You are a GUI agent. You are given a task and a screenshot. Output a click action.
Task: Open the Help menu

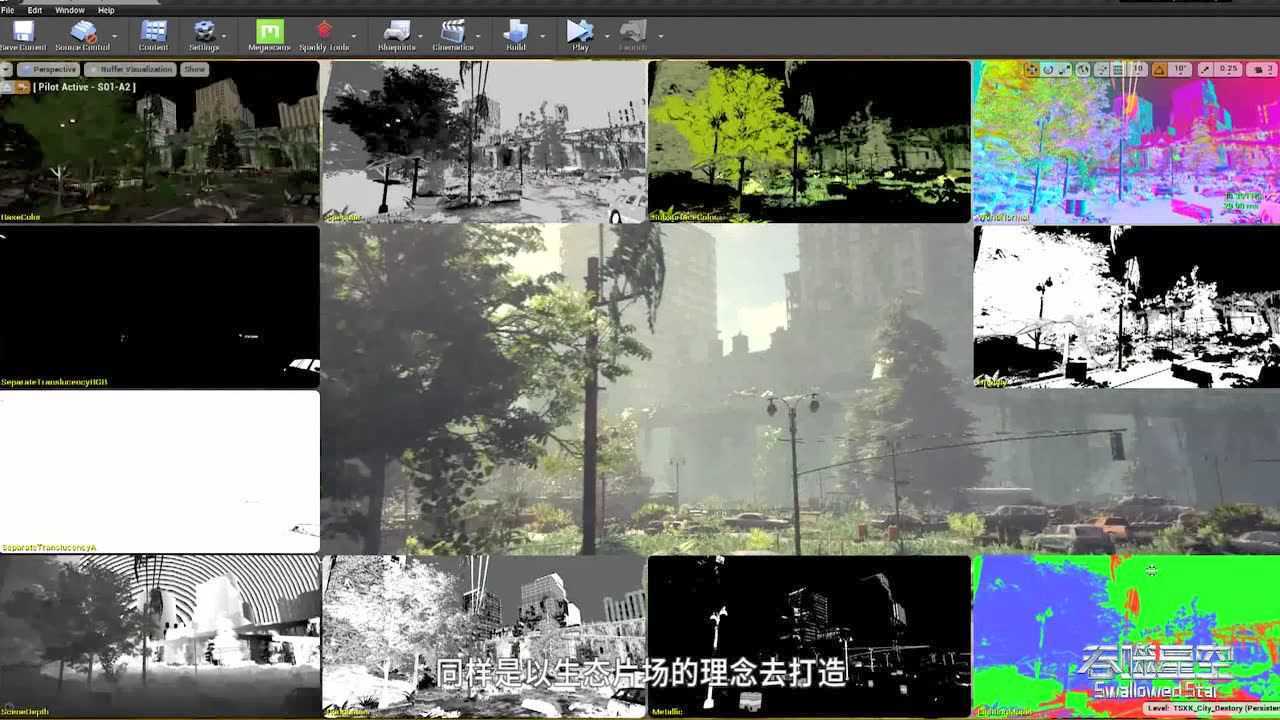click(106, 10)
